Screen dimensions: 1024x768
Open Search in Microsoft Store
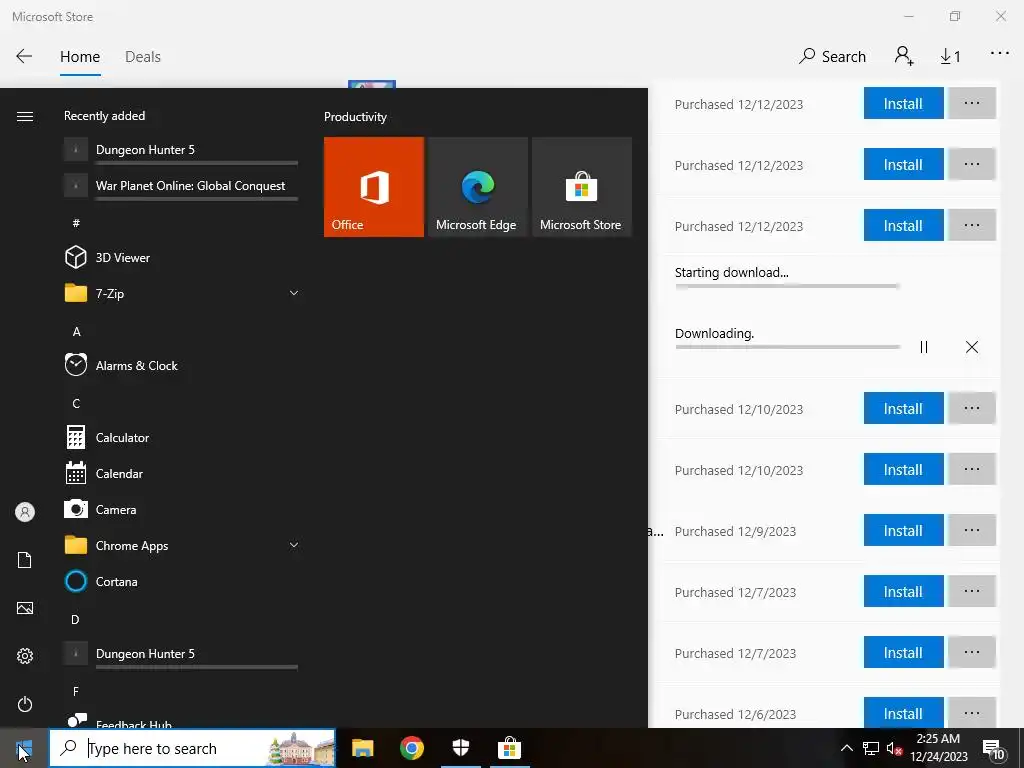832,56
